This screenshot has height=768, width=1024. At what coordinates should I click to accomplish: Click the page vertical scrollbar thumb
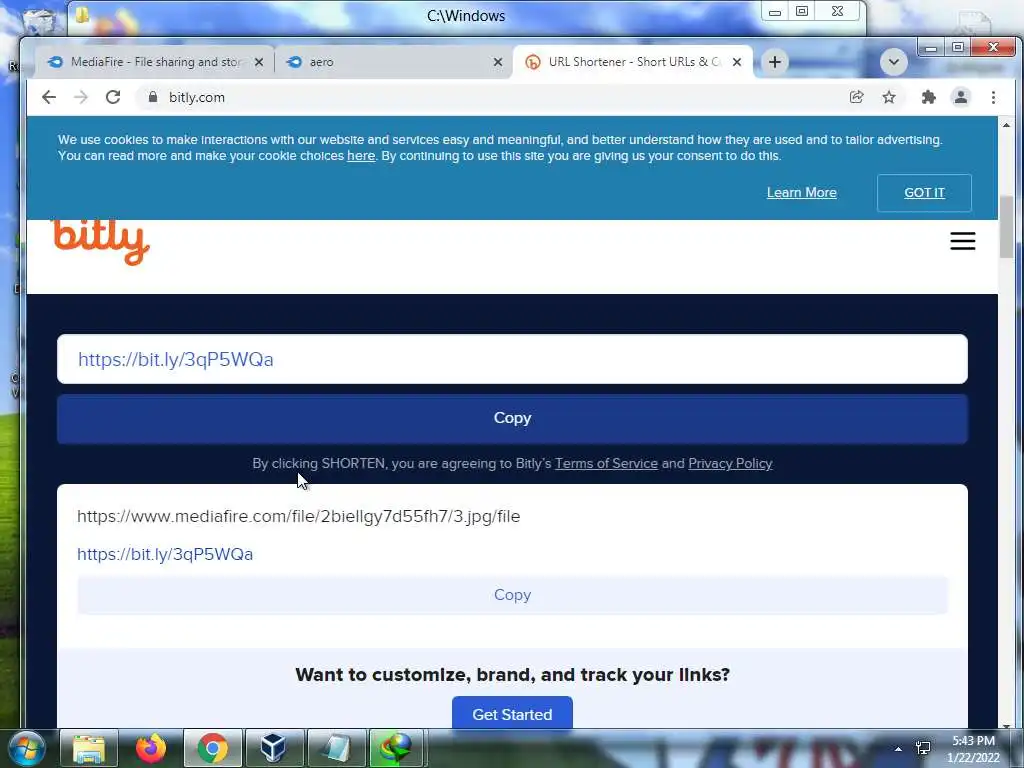tap(1006, 227)
